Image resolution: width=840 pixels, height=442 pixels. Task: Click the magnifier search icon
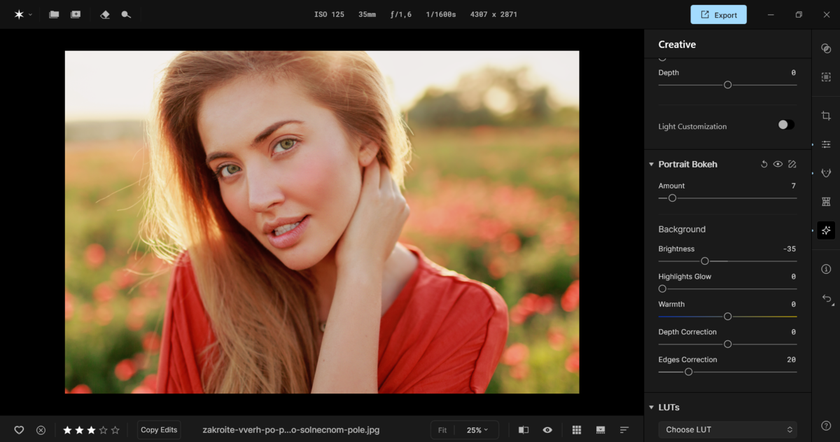pos(126,14)
